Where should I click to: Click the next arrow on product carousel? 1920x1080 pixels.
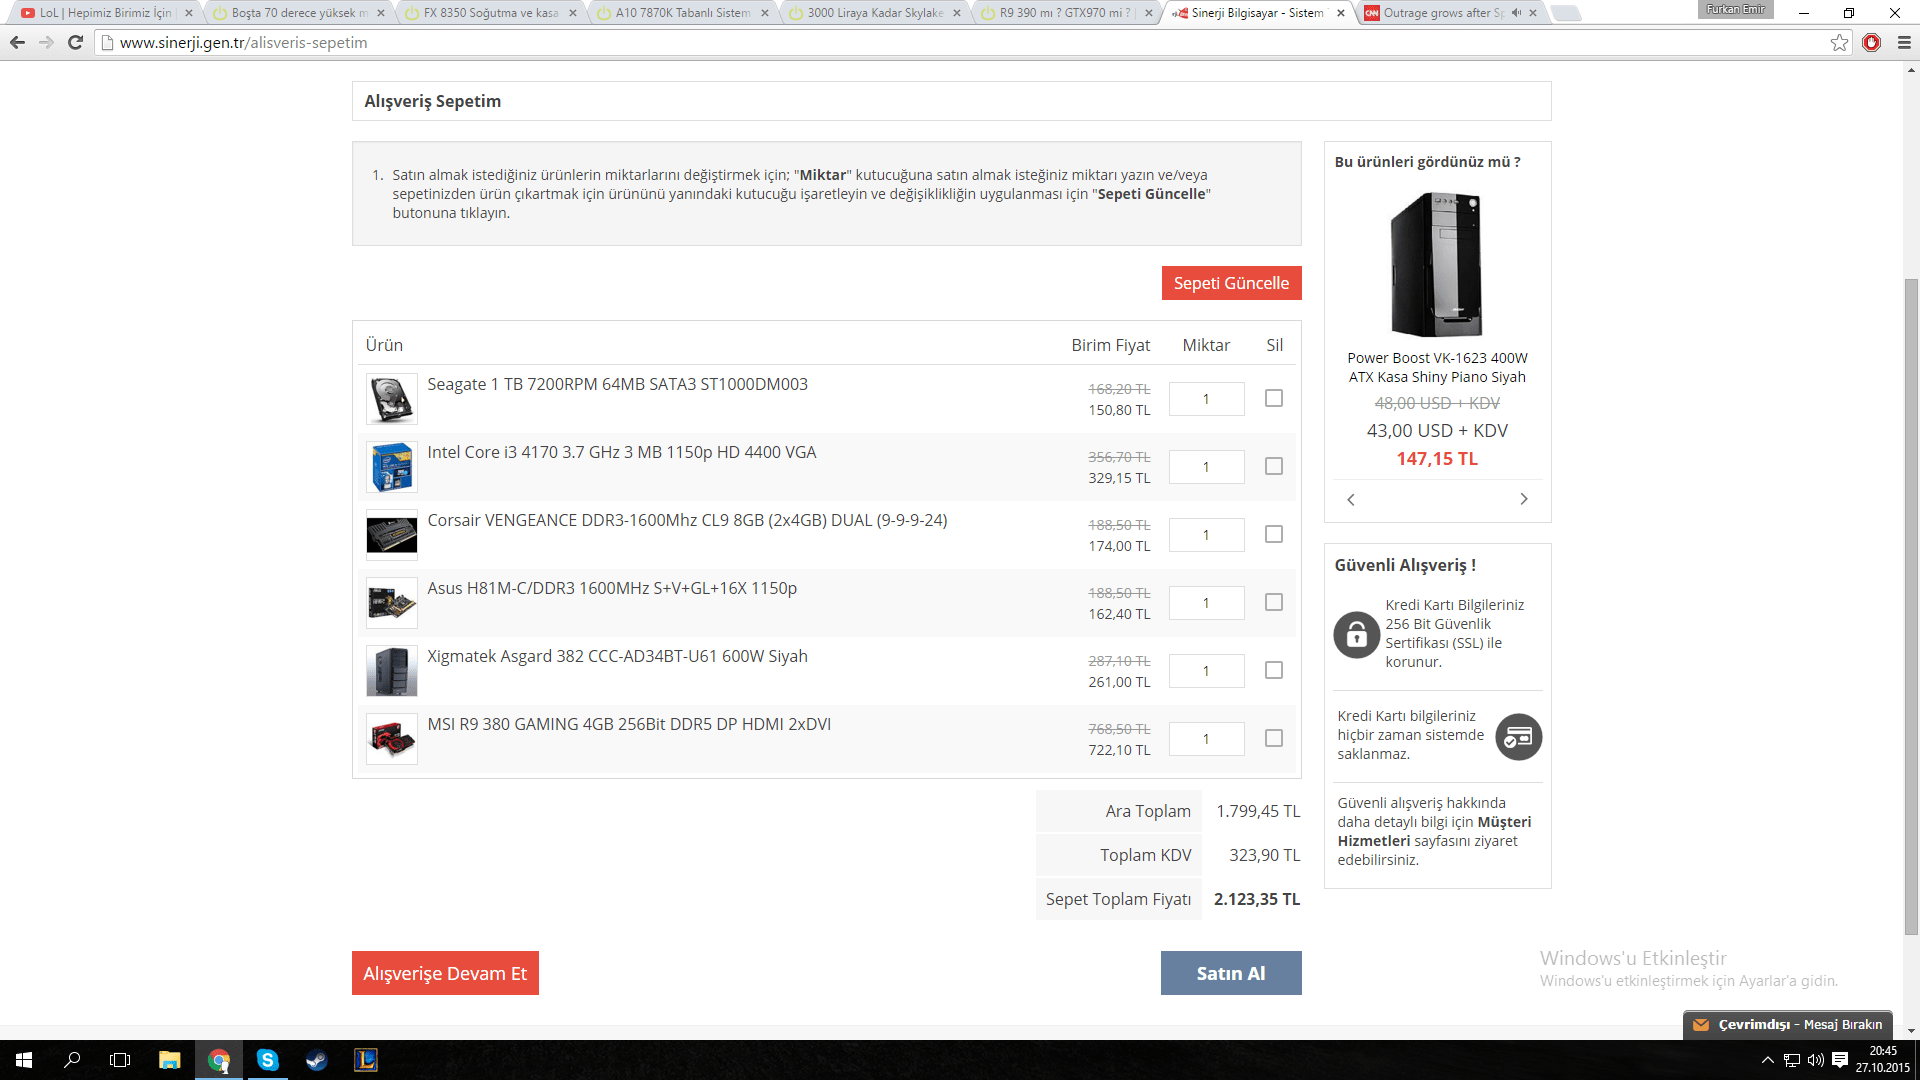1523,498
